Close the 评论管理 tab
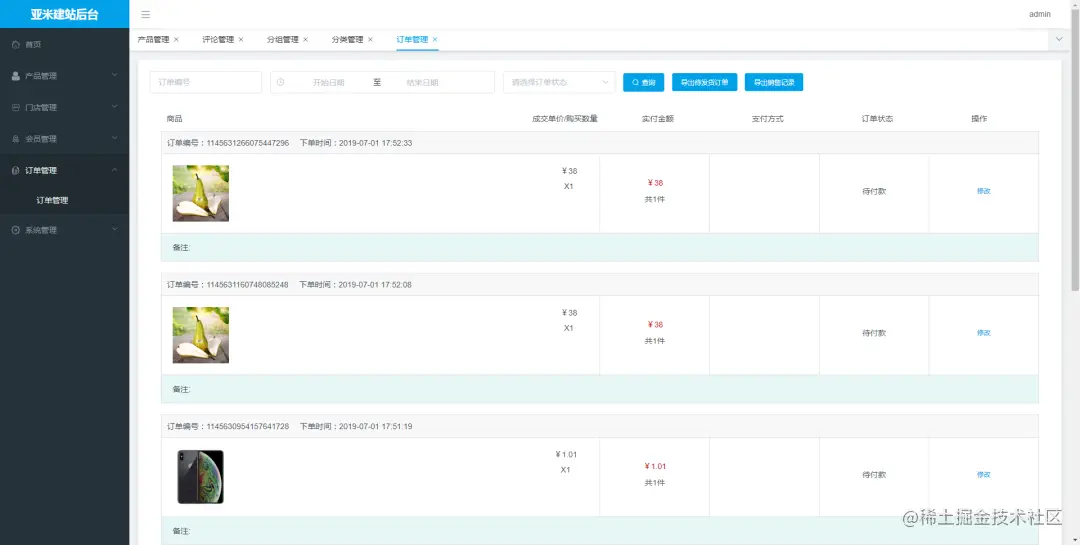This screenshot has width=1080, height=545. 241,40
